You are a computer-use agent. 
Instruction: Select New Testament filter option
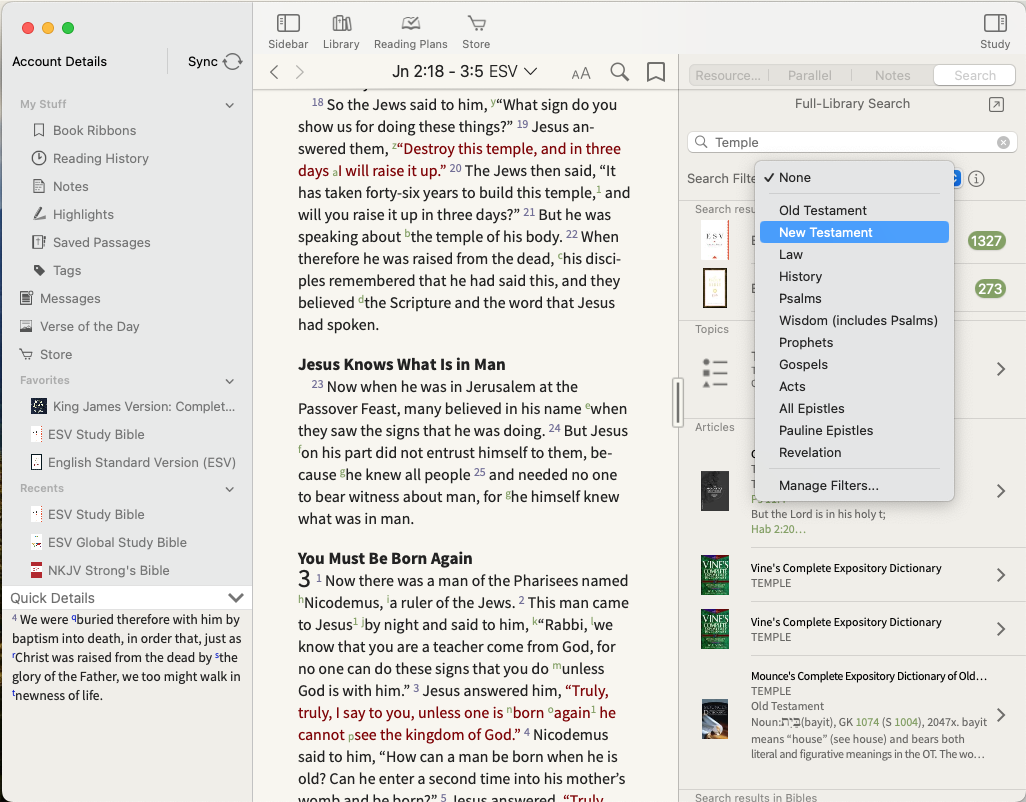(826, 232)
